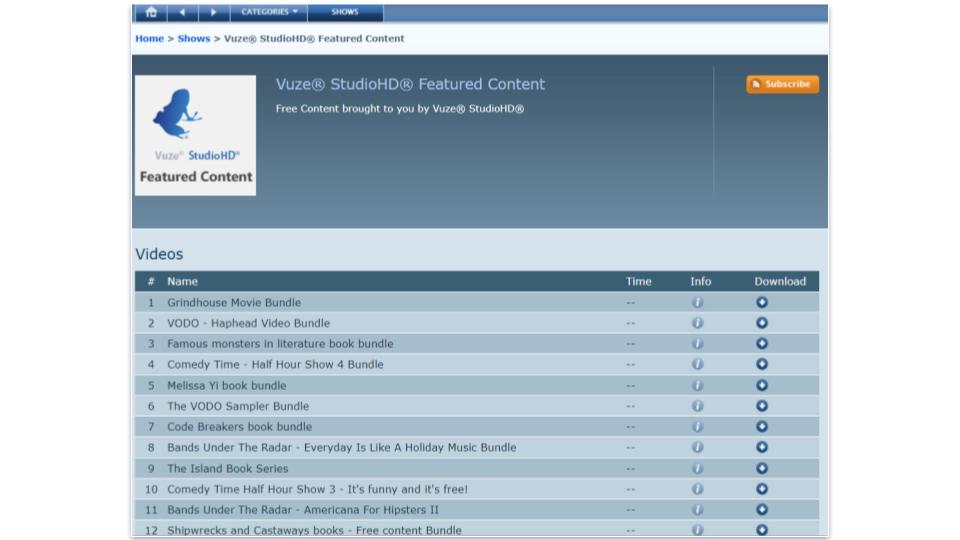Image resolution: width=960 pixels, height=540 pixels.
Task: Click the Download column header
Action: click(780, 282)
